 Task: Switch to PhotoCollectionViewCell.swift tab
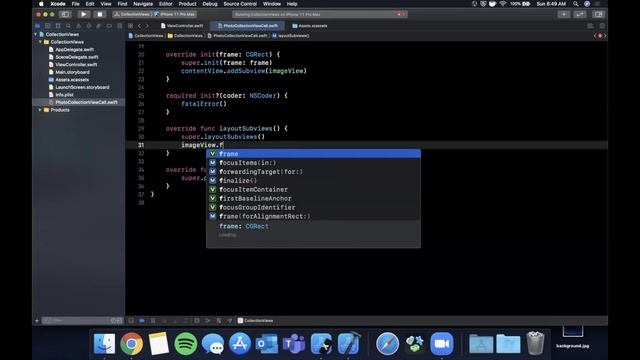pyautogui.click(x=247, y=26)
